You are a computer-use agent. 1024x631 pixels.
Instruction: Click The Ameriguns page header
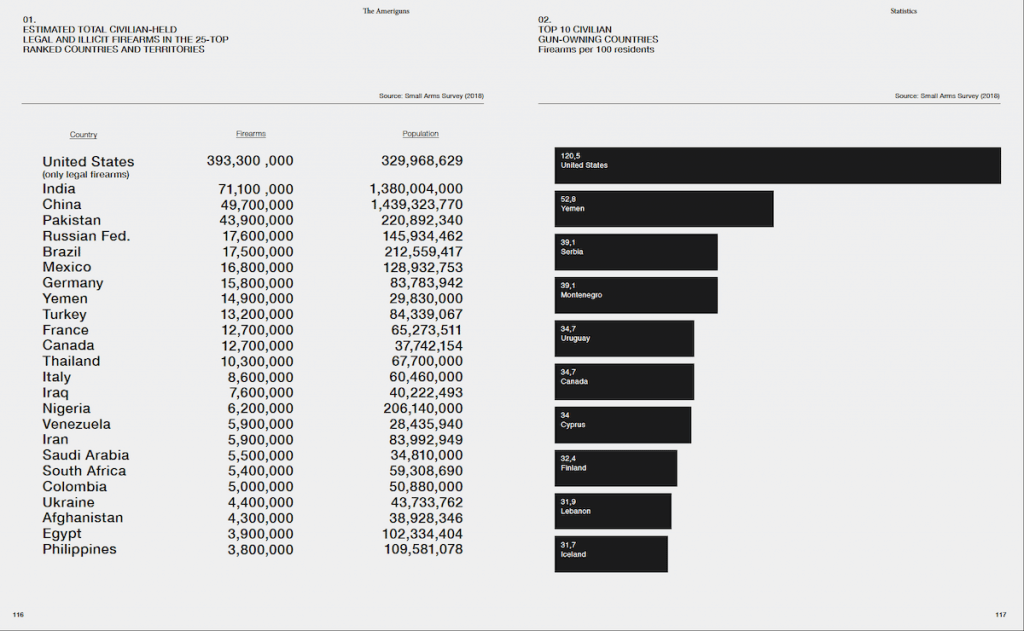(386, 11)
